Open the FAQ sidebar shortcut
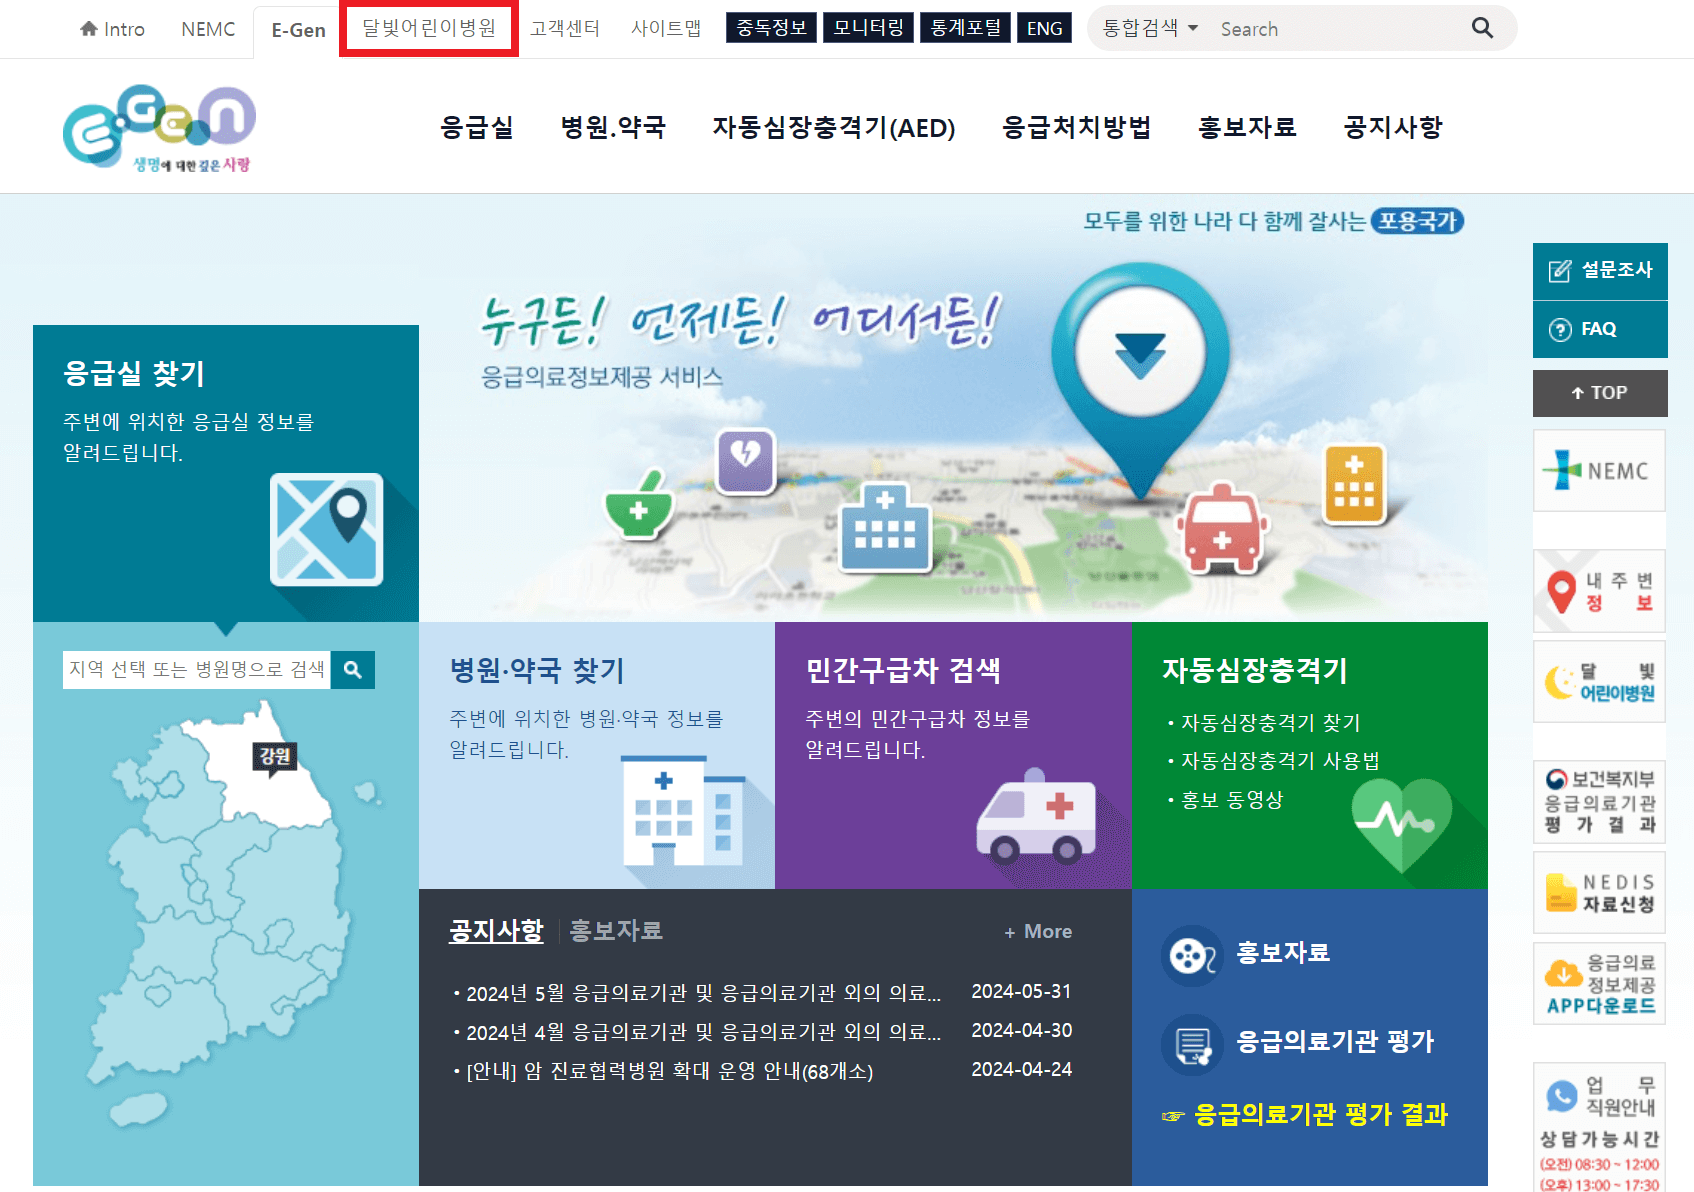 point(1599,329)
